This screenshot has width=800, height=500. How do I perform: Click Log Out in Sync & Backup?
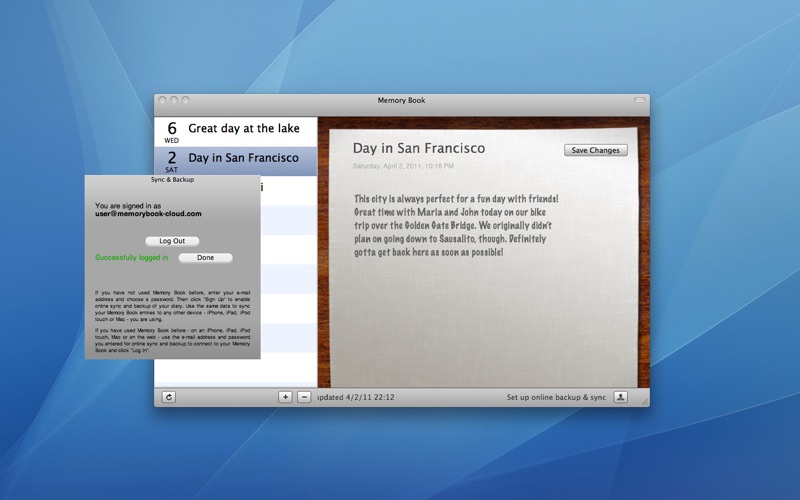tap(172, 241)
